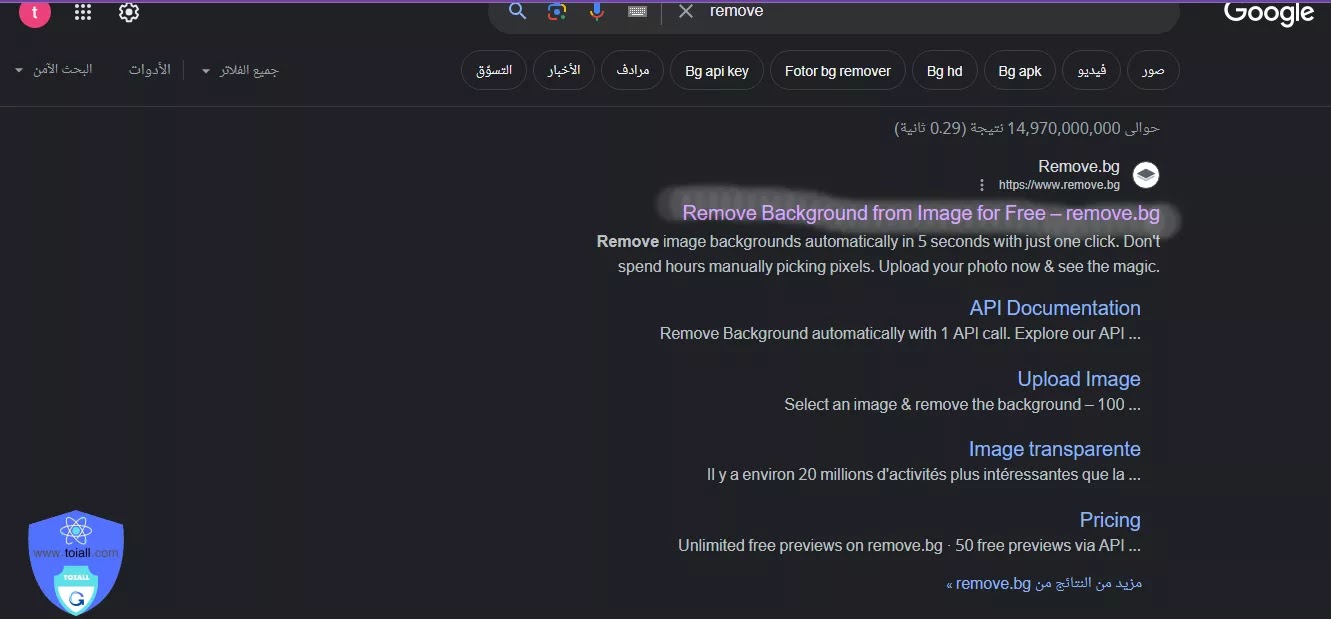The height and width of the screenshot is (619, 1331).
Task: Select the فيديو filter chip
Action: pos(1091,71)
